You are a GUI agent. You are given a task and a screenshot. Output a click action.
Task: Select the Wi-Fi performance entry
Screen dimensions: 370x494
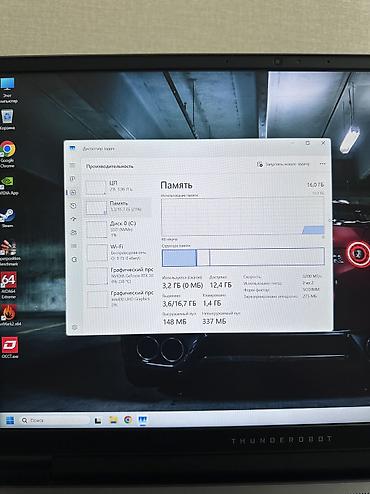click(119, 252)
